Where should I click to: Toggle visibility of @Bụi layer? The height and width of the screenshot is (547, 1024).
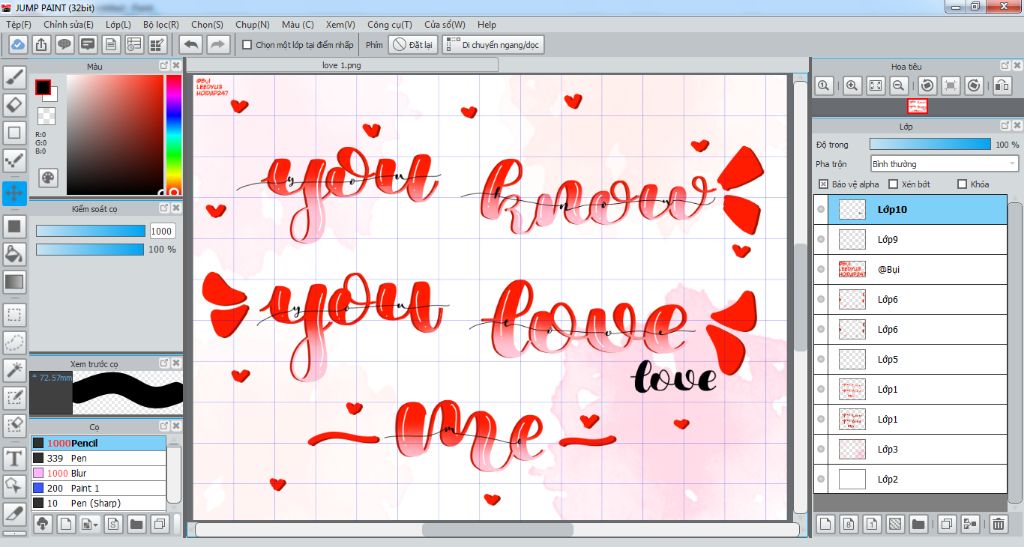click(821, 270)
